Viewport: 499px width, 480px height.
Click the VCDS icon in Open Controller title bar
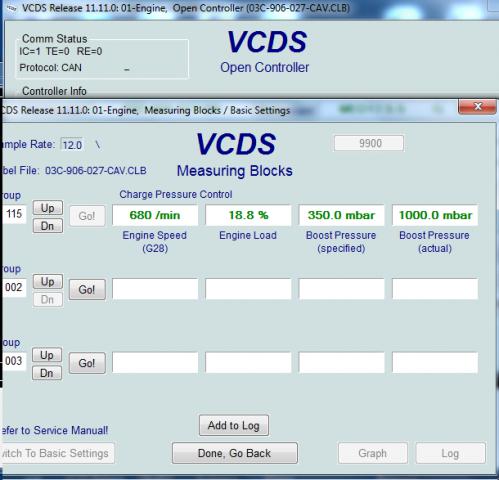[12, 9]
